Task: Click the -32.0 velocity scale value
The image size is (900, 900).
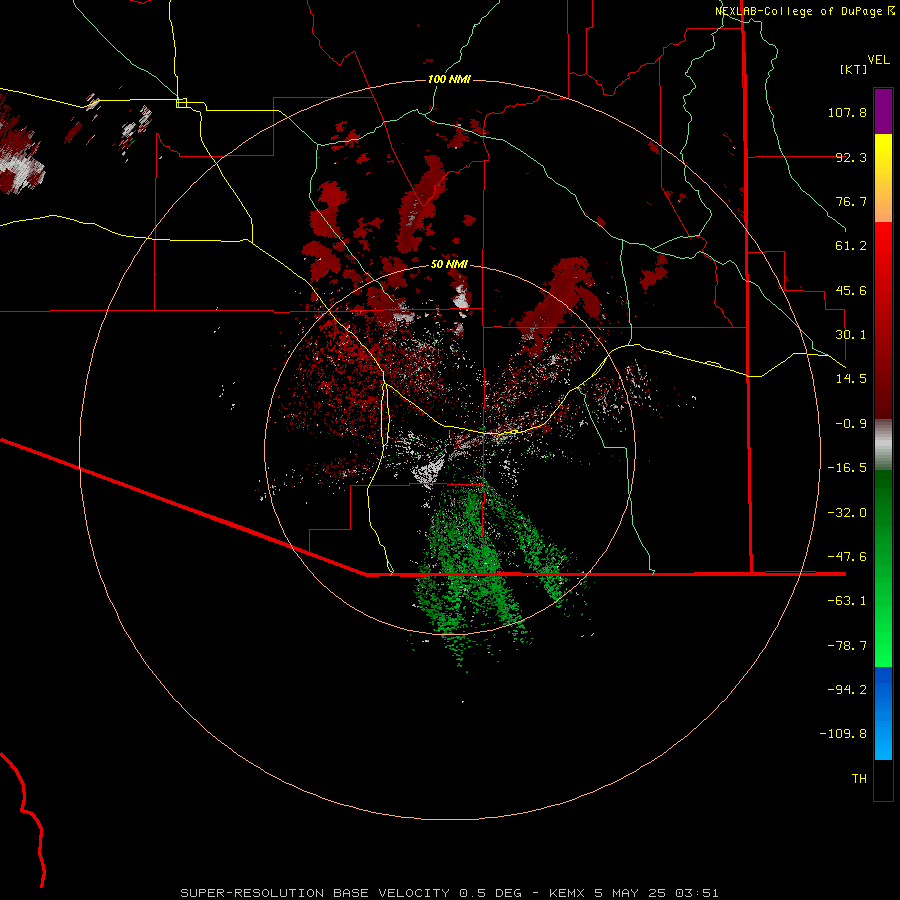Action: [847, 513]
